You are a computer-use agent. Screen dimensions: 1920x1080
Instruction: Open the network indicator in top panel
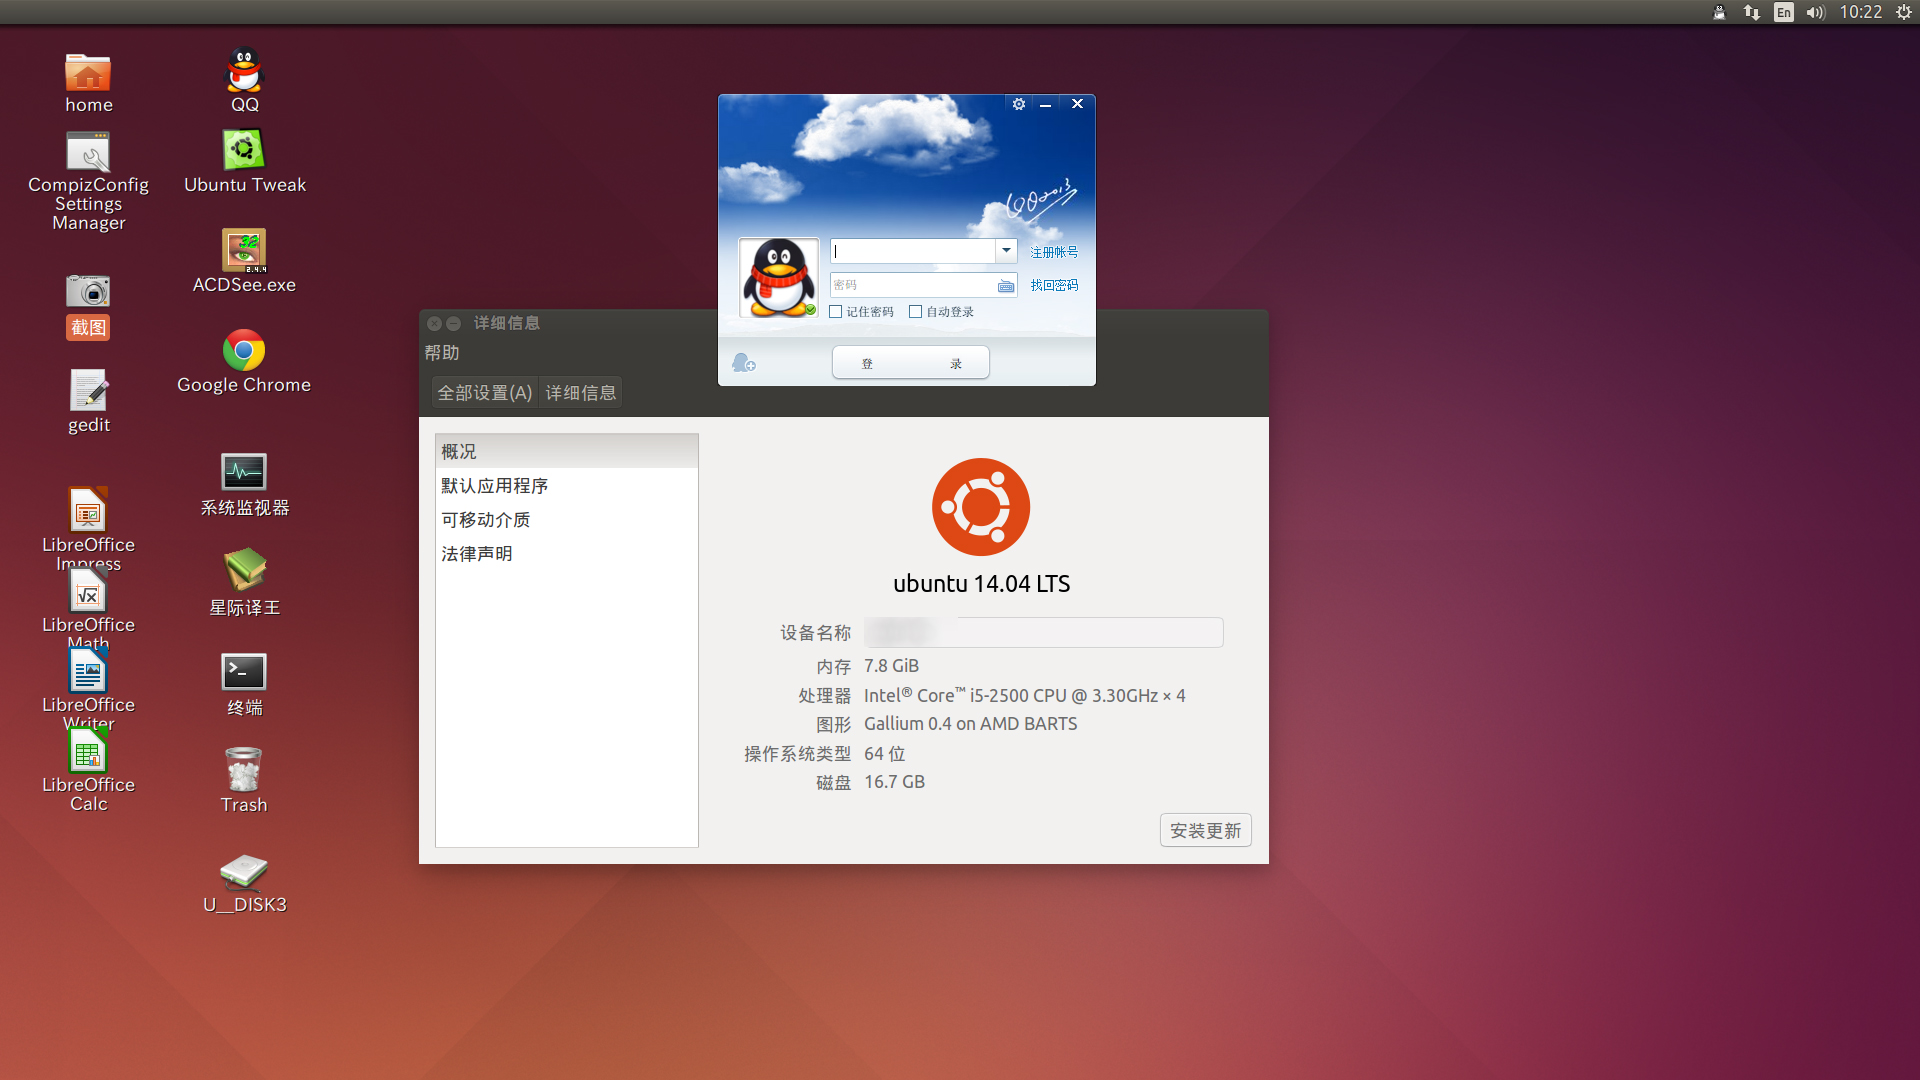coord(1751,12)
